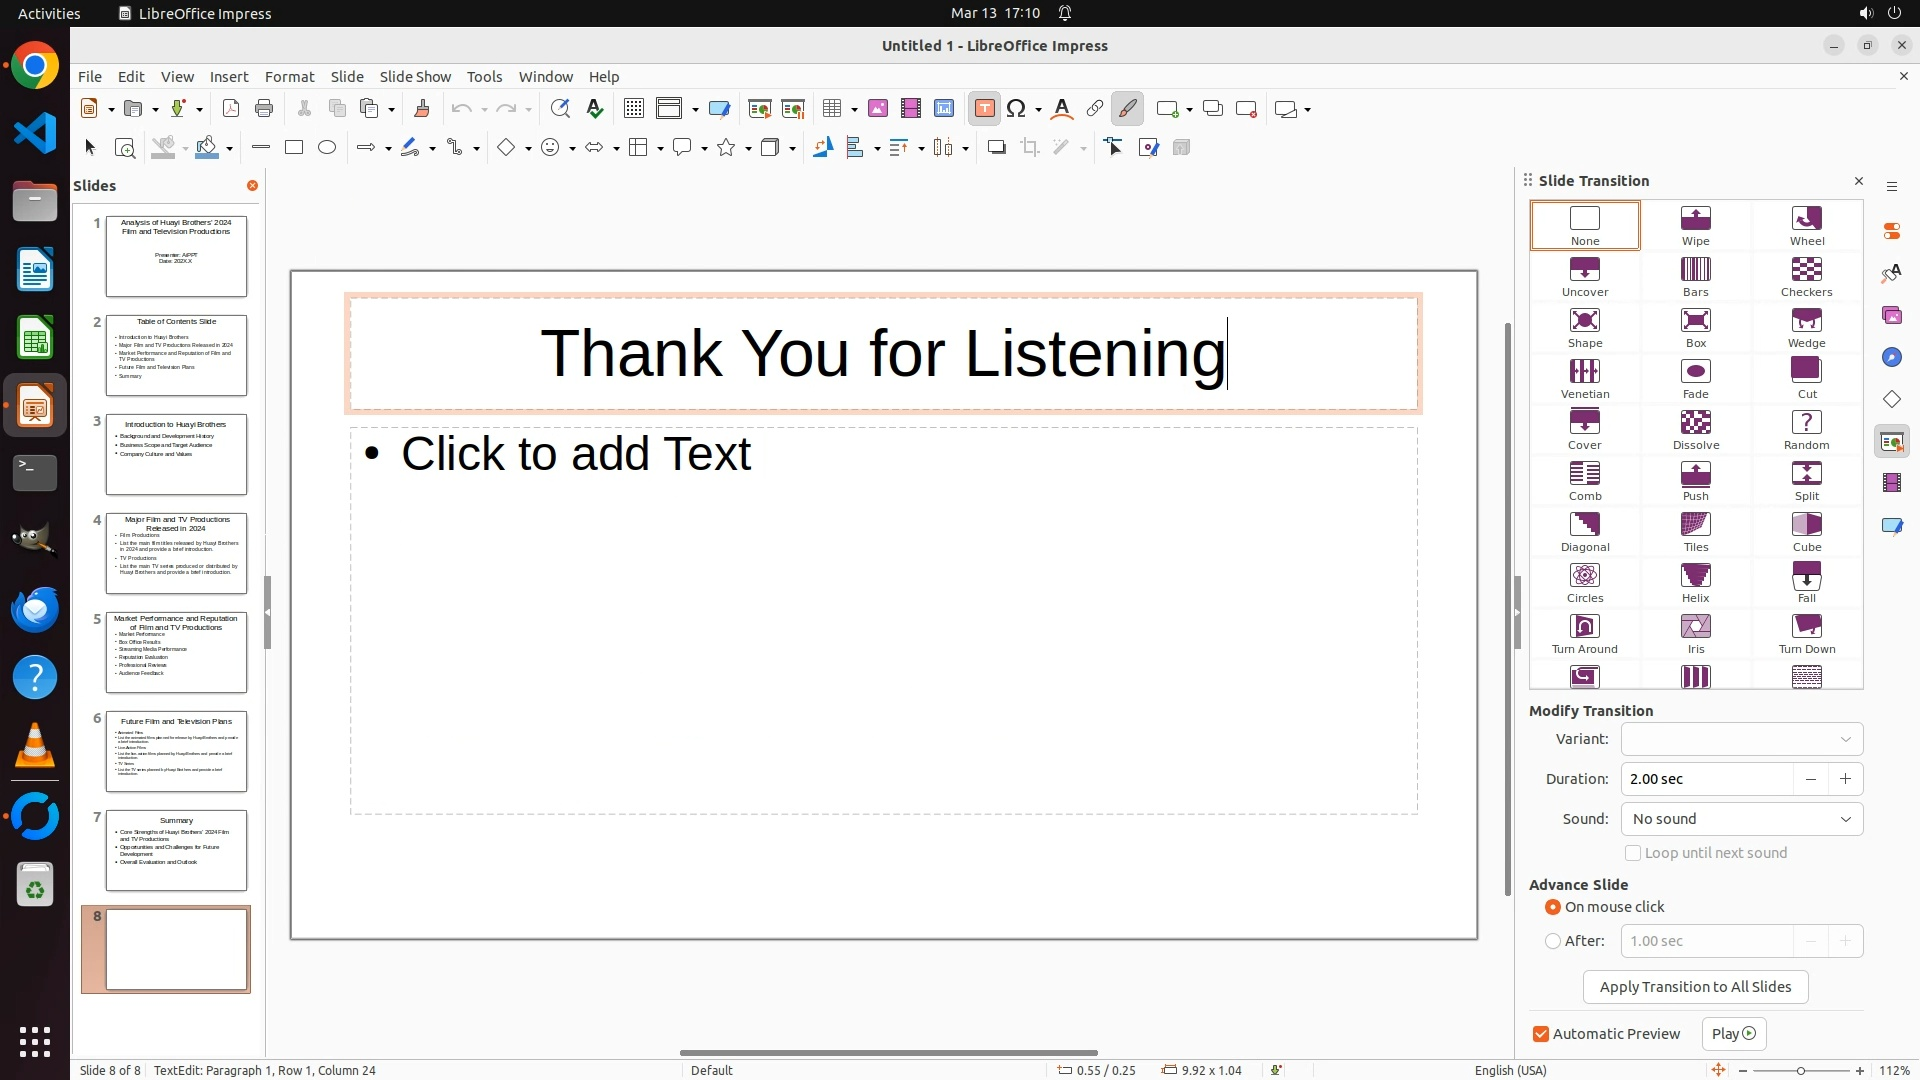Screen dimensions: 1920x1080
Task: Select the Rectangle shape tool
Action: [x=294, y=148]
